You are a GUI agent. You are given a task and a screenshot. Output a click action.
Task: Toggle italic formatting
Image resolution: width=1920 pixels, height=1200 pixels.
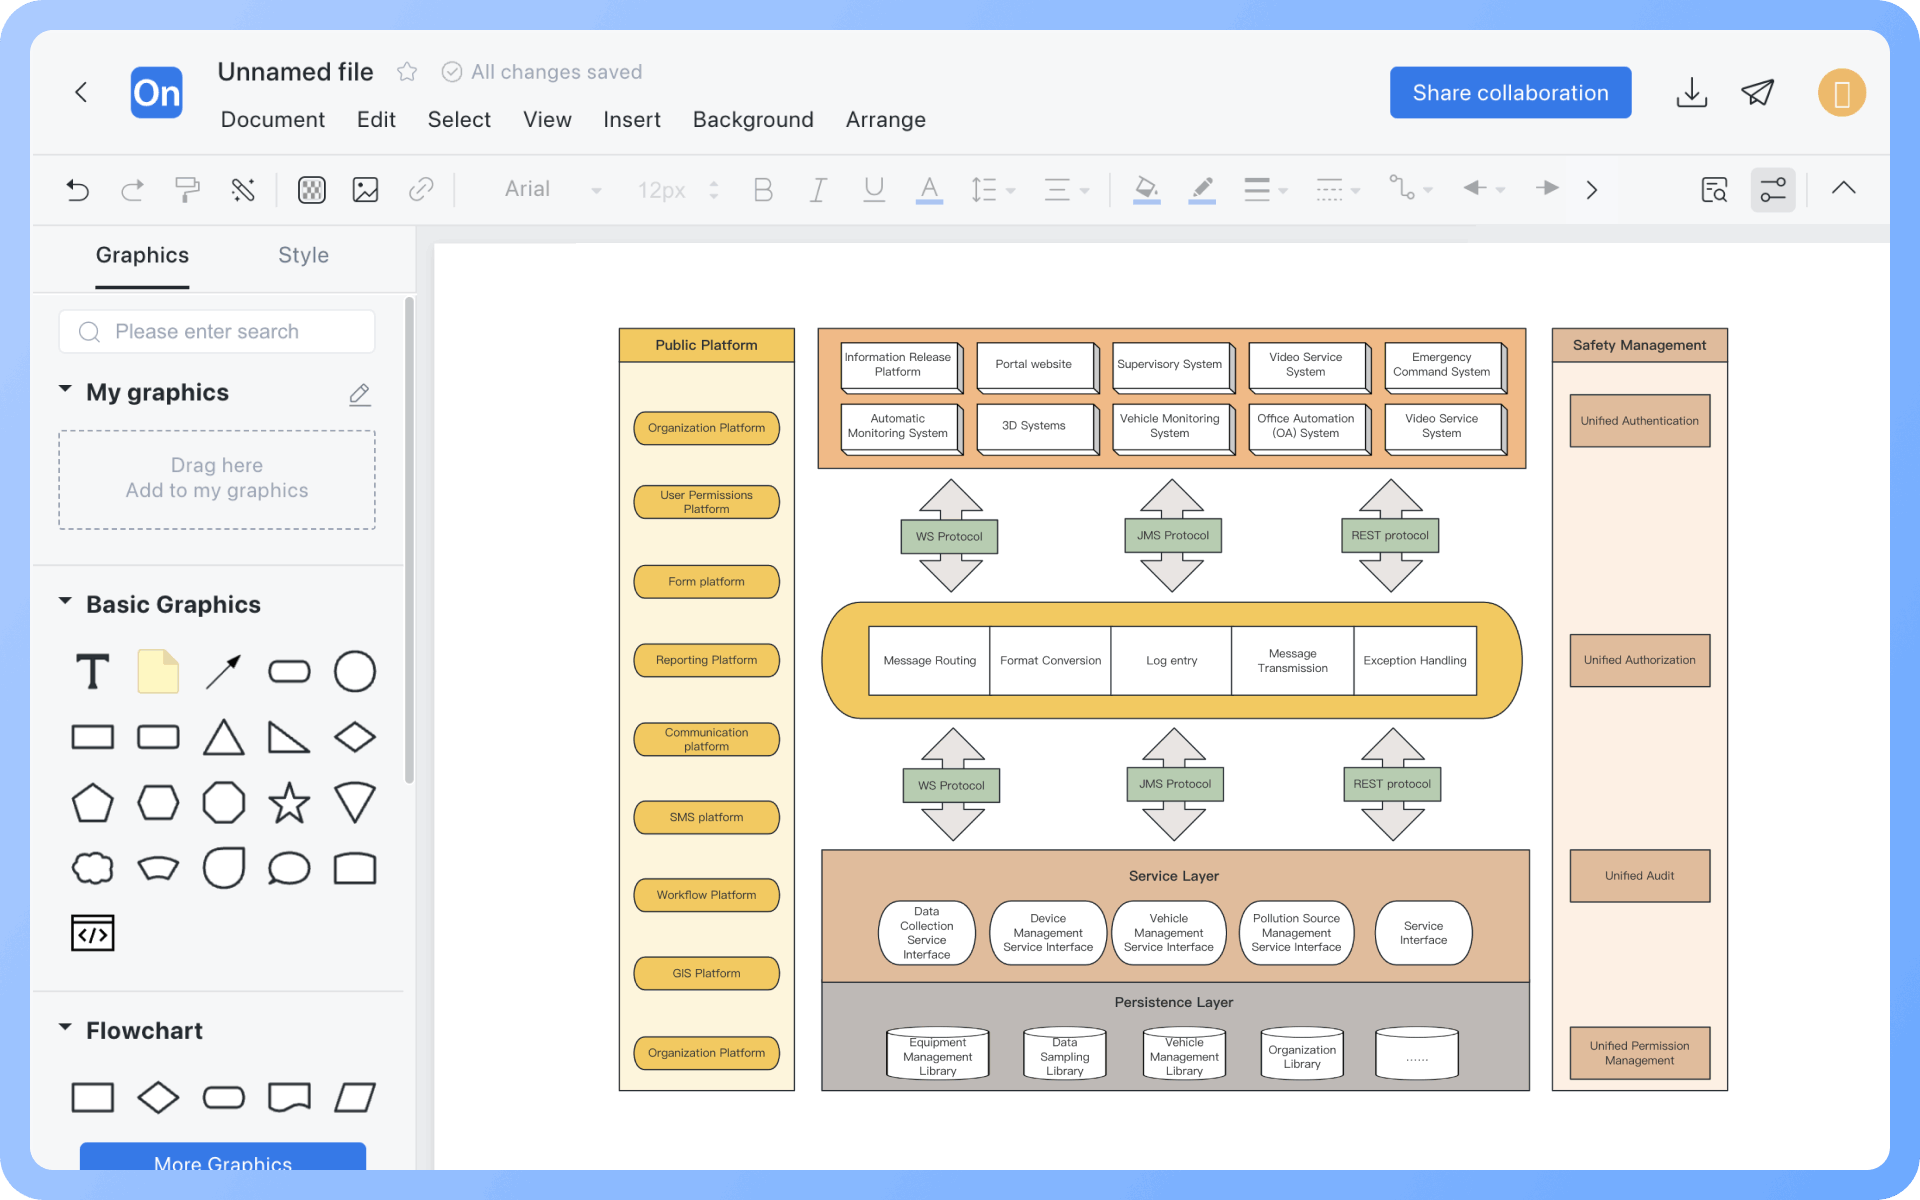pos(818,189)
